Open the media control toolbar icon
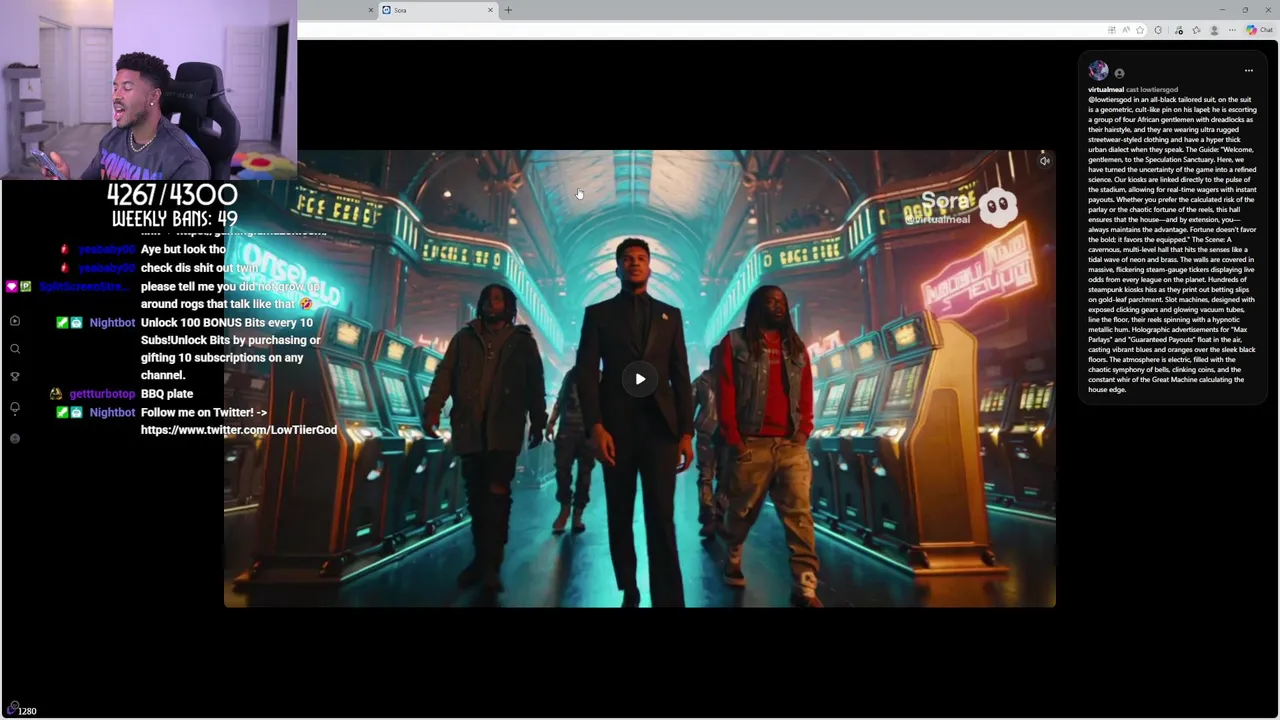This screenshot has height=720, width=1280. 1179,30
